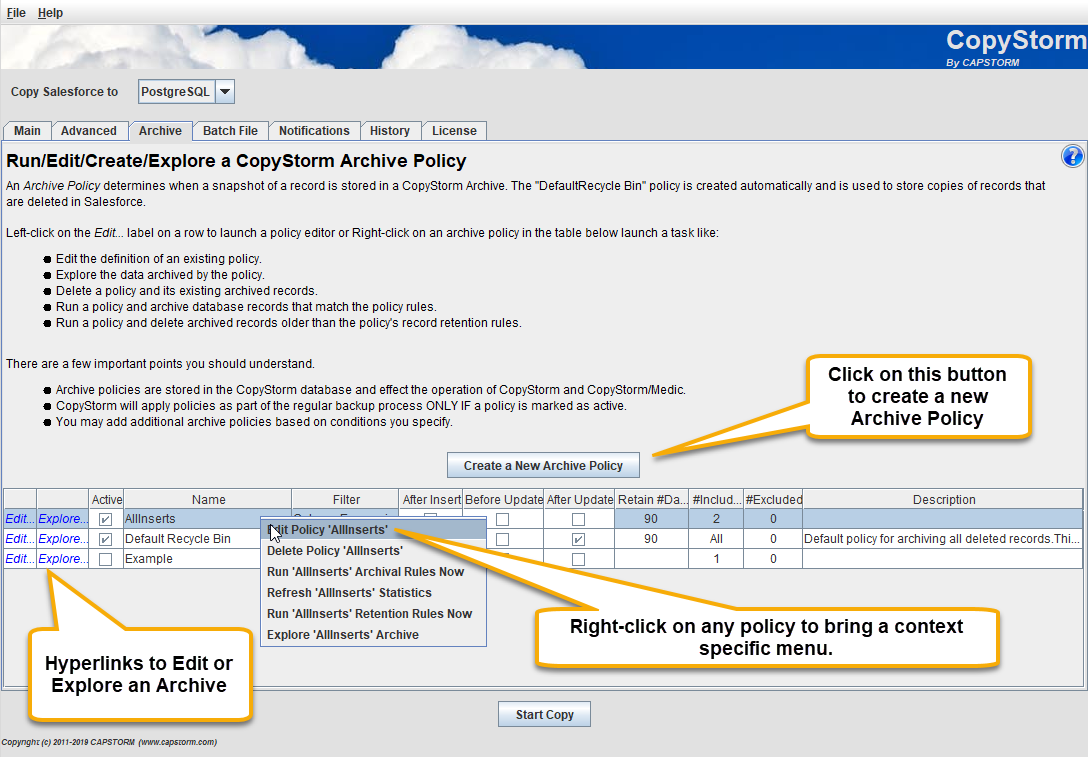Click Edit... link for Example policy

[19, 559]
